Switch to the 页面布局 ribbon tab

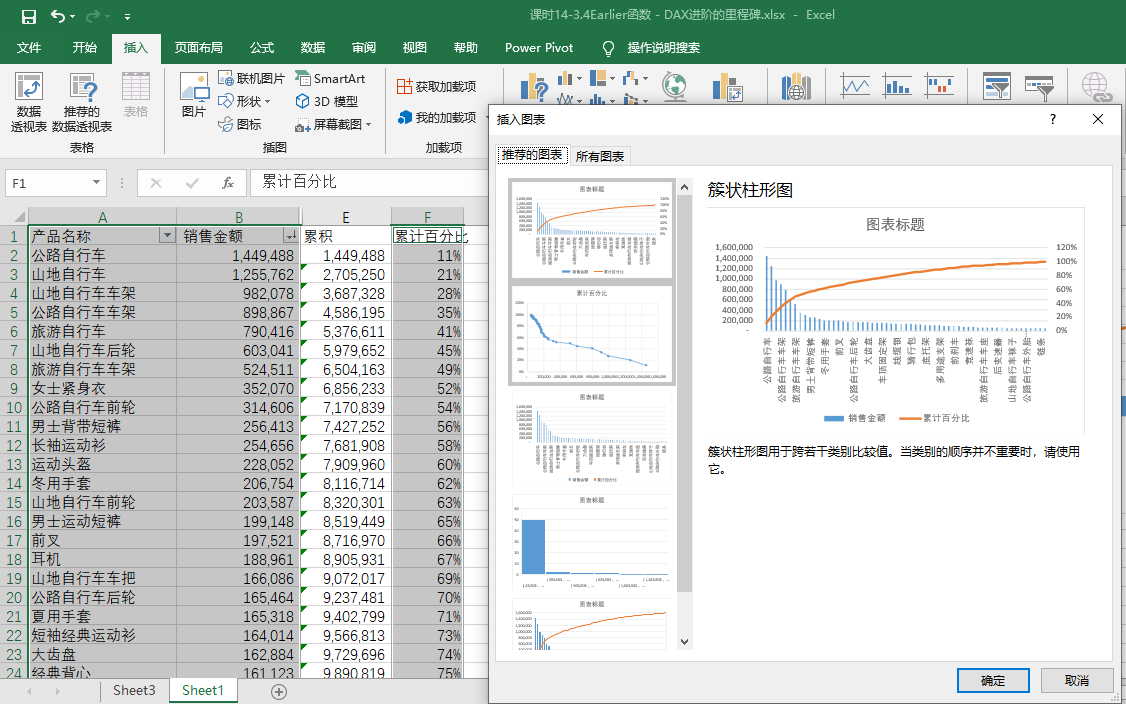198,47
